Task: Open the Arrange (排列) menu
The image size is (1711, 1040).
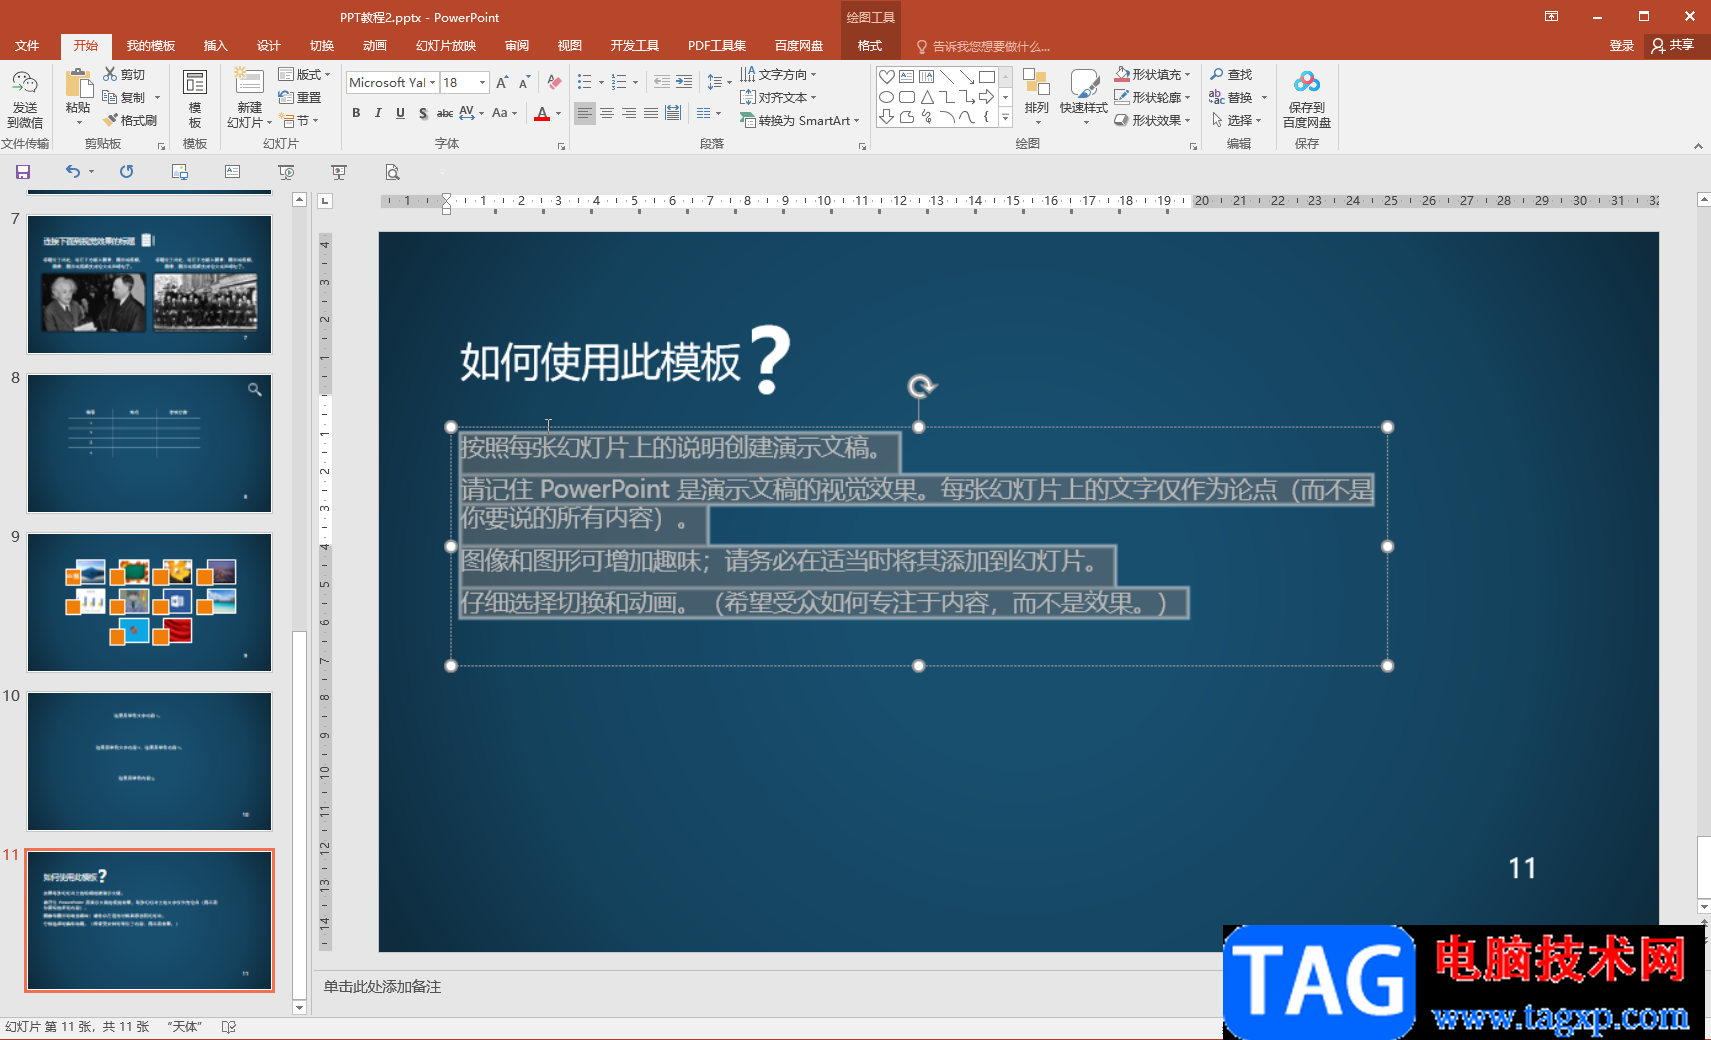Action: pyautogui.click(x=1037, y=98)
